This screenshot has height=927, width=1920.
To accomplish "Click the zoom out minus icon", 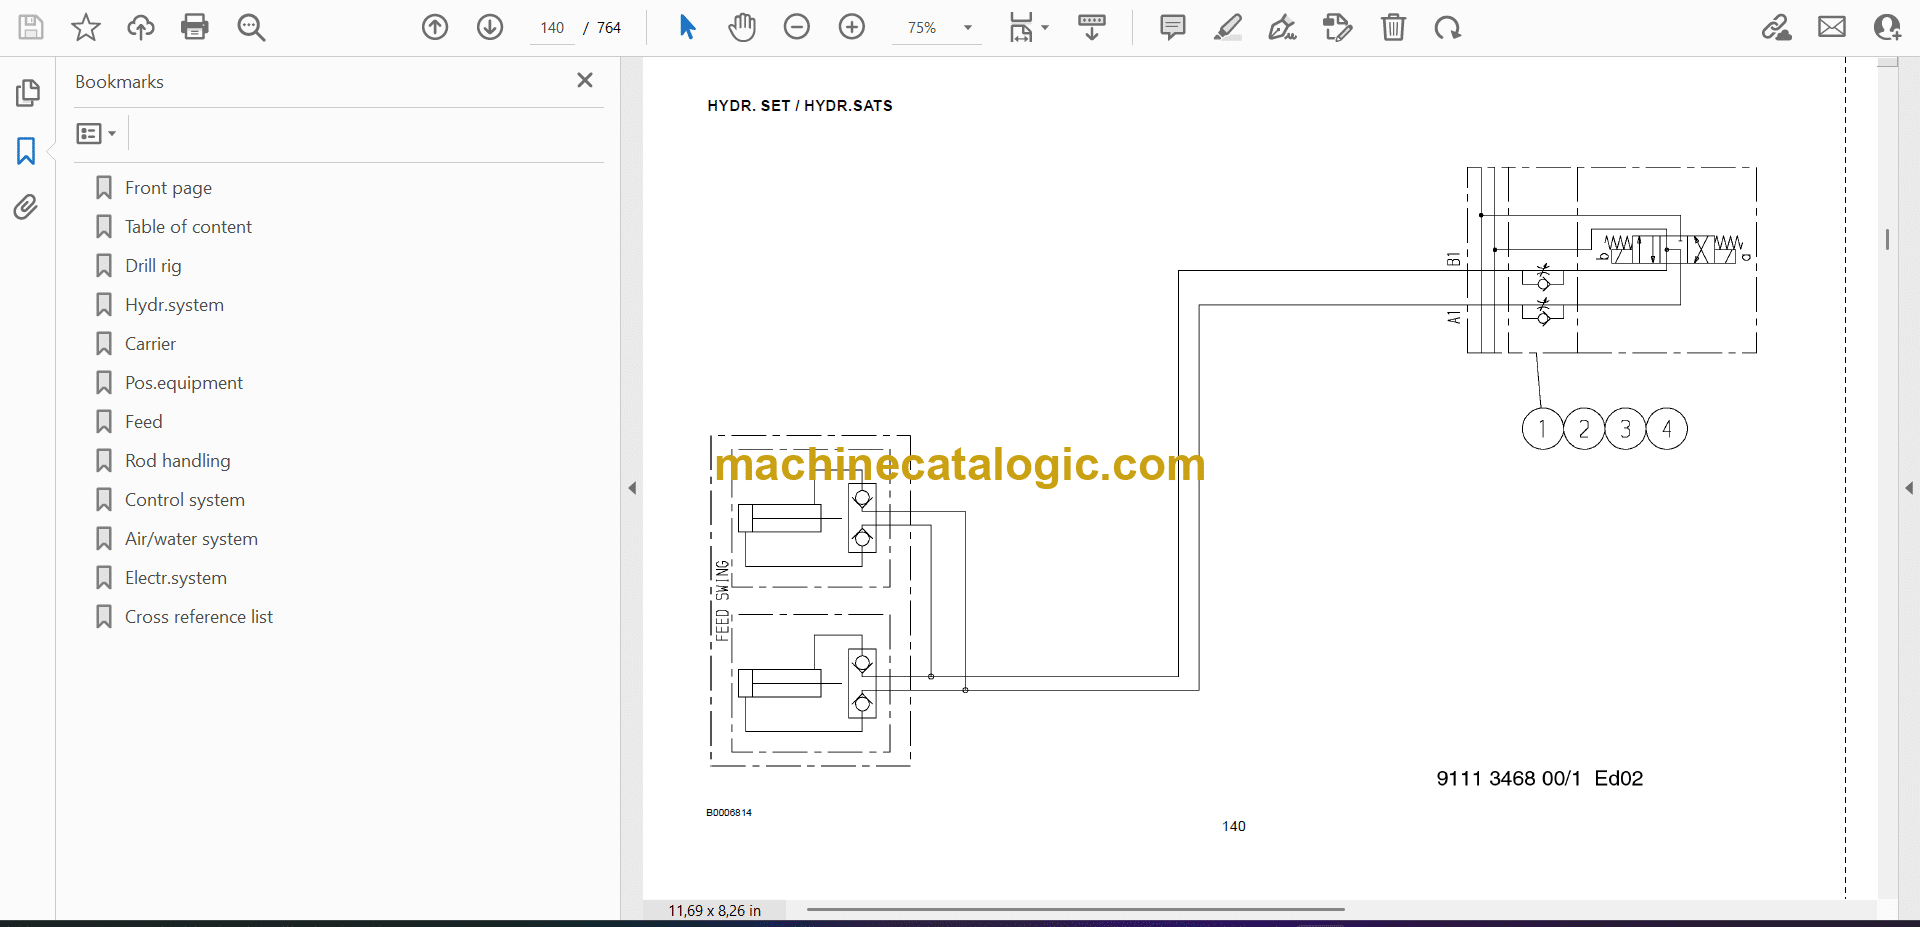I will [x=797, y=27].
